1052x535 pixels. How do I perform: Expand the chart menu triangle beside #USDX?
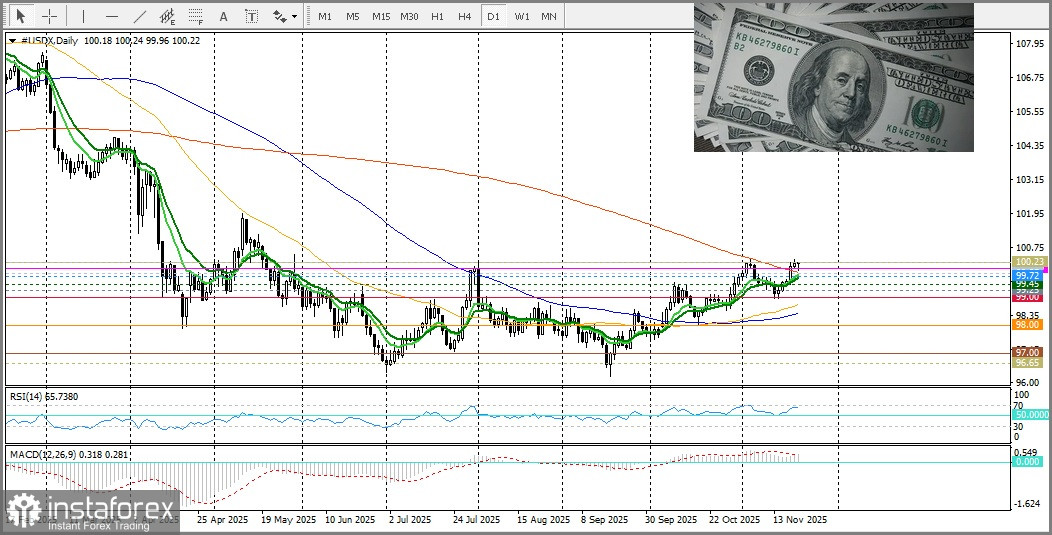[12, 41]
